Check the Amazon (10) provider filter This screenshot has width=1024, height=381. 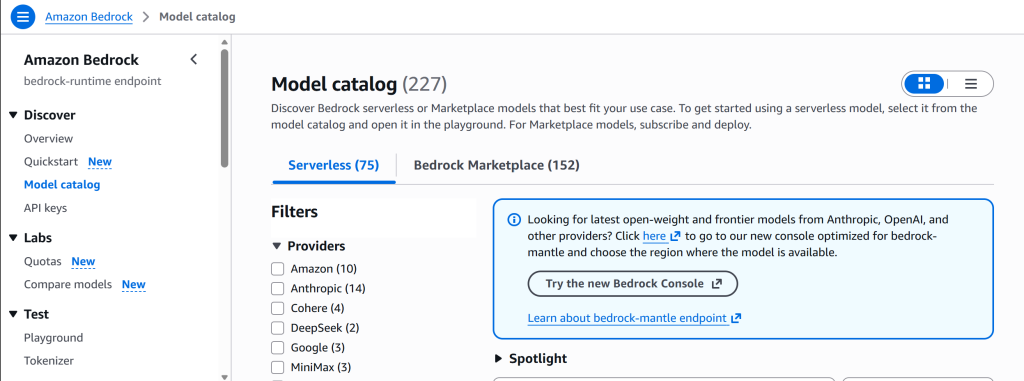click(x=278, y=269)
